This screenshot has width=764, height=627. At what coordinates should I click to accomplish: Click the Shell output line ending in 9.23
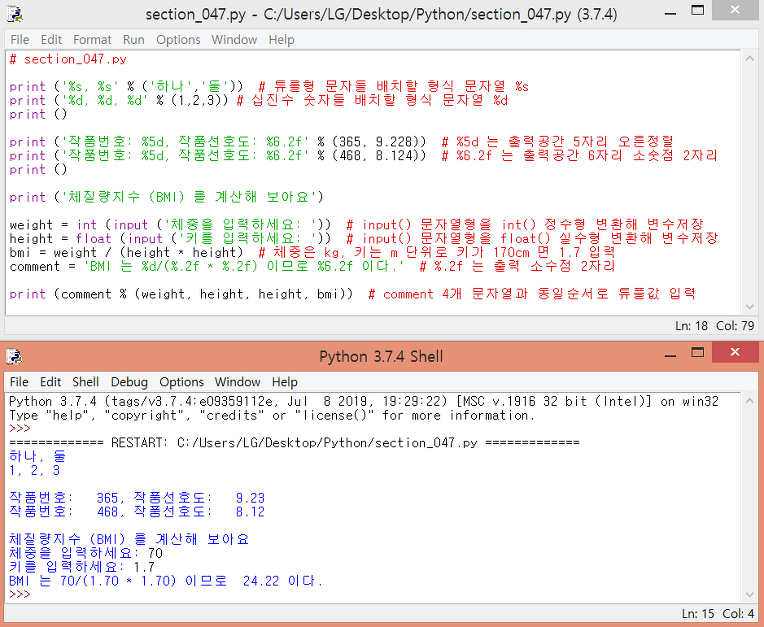[137, 498]
